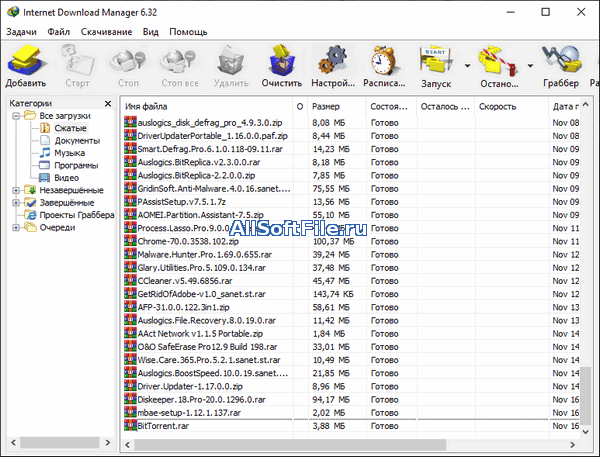Select the Видео category
The image size is (600, 457).
(67, 178)
